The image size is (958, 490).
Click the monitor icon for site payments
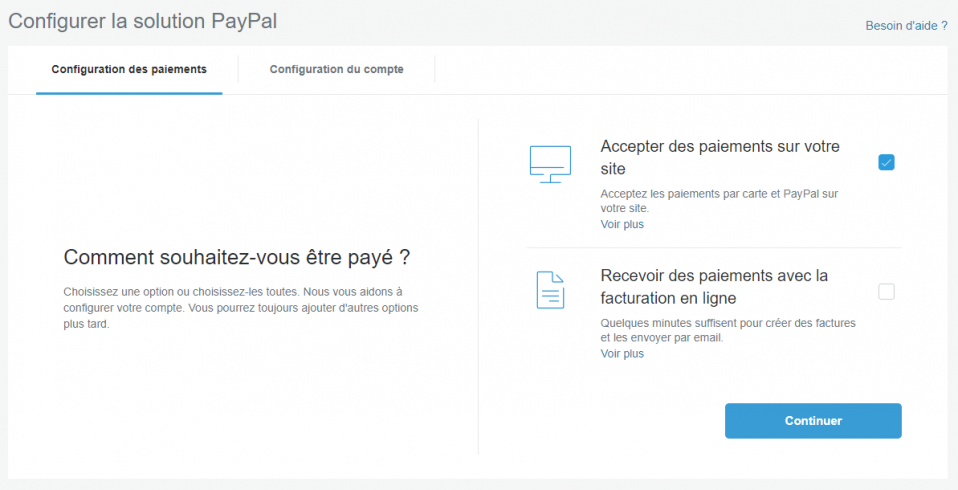click(x=550, y=164)
